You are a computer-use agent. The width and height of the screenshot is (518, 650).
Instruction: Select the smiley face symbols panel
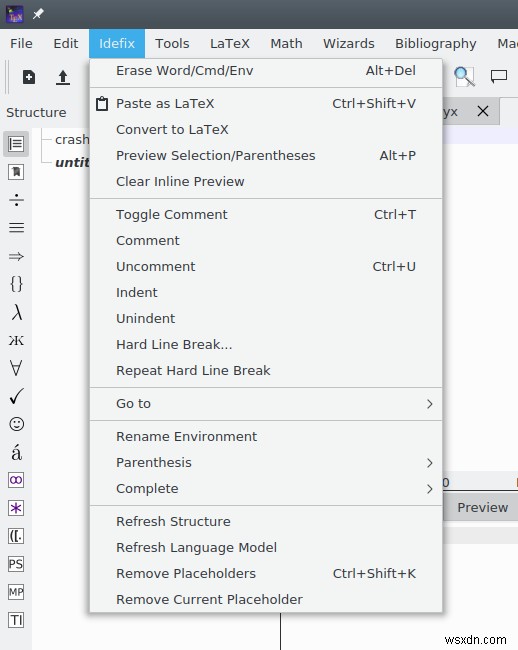(16, 424)
